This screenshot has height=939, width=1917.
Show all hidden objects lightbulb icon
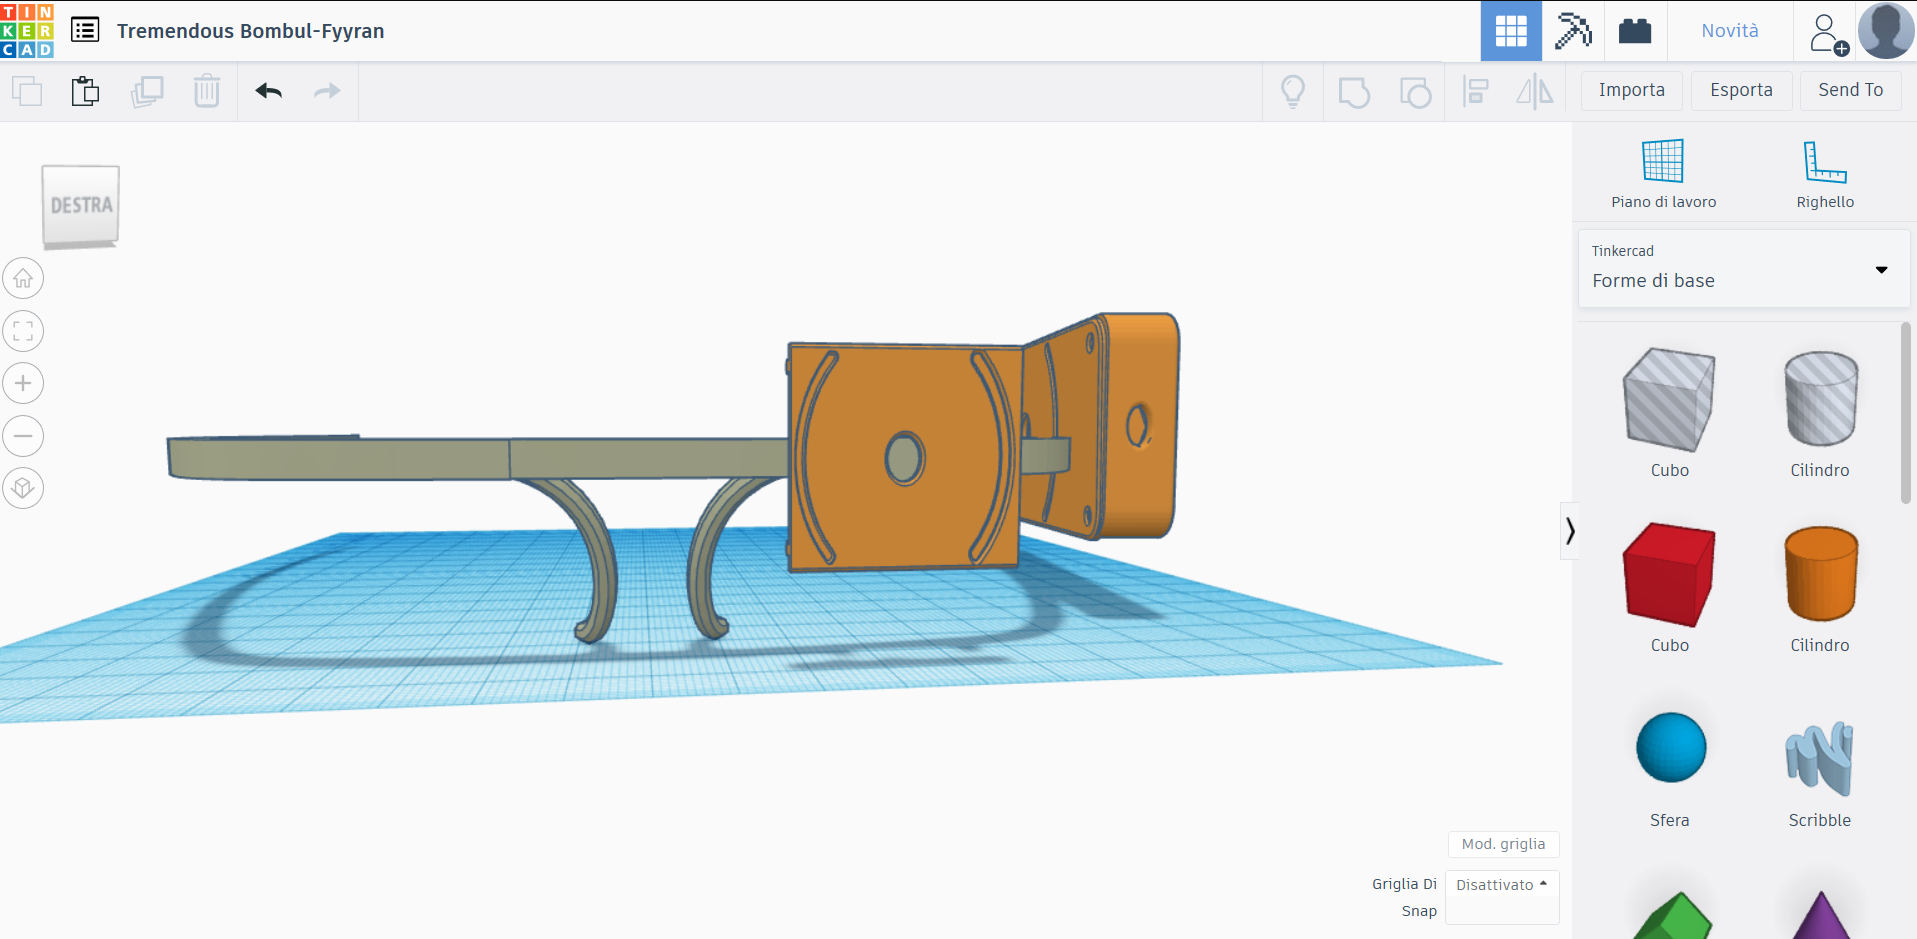pyautogui.click(x=1293, y=91)
